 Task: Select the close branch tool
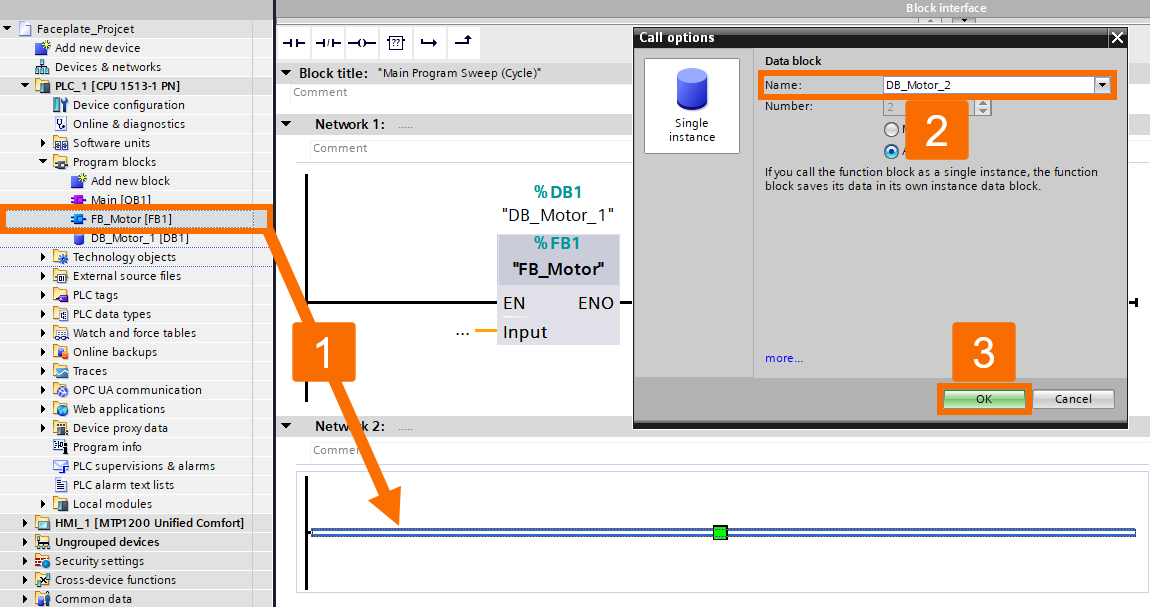pos(463,42)
